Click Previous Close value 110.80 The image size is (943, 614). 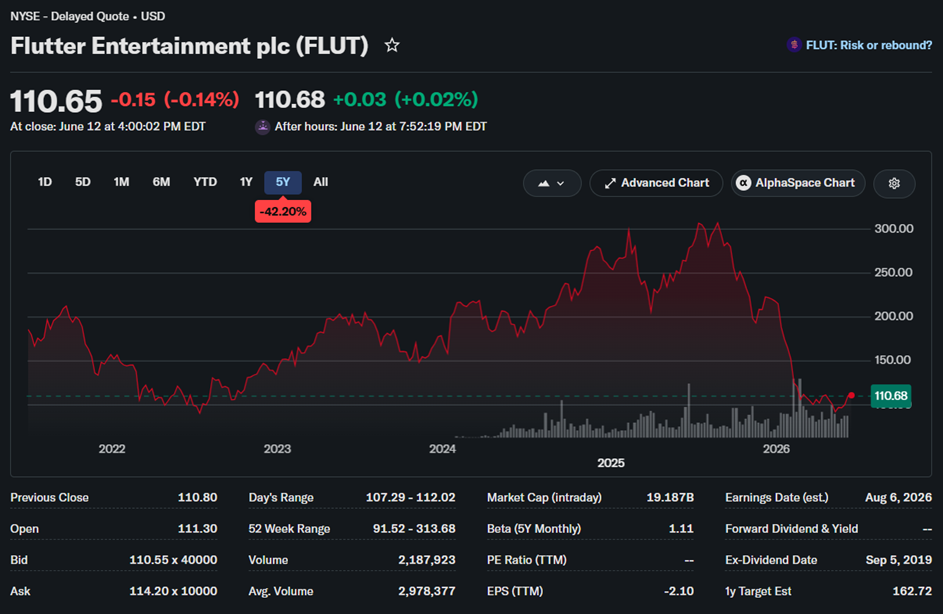tap(197, 498)
